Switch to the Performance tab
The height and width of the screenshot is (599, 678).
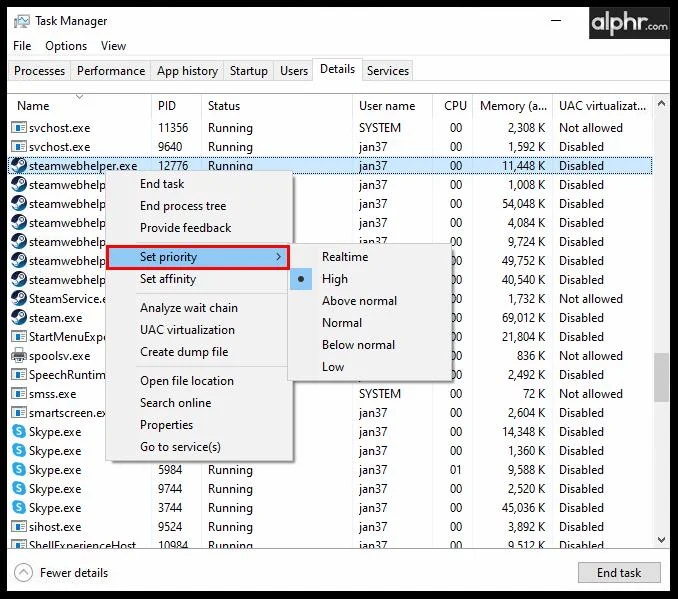point(111,70)
